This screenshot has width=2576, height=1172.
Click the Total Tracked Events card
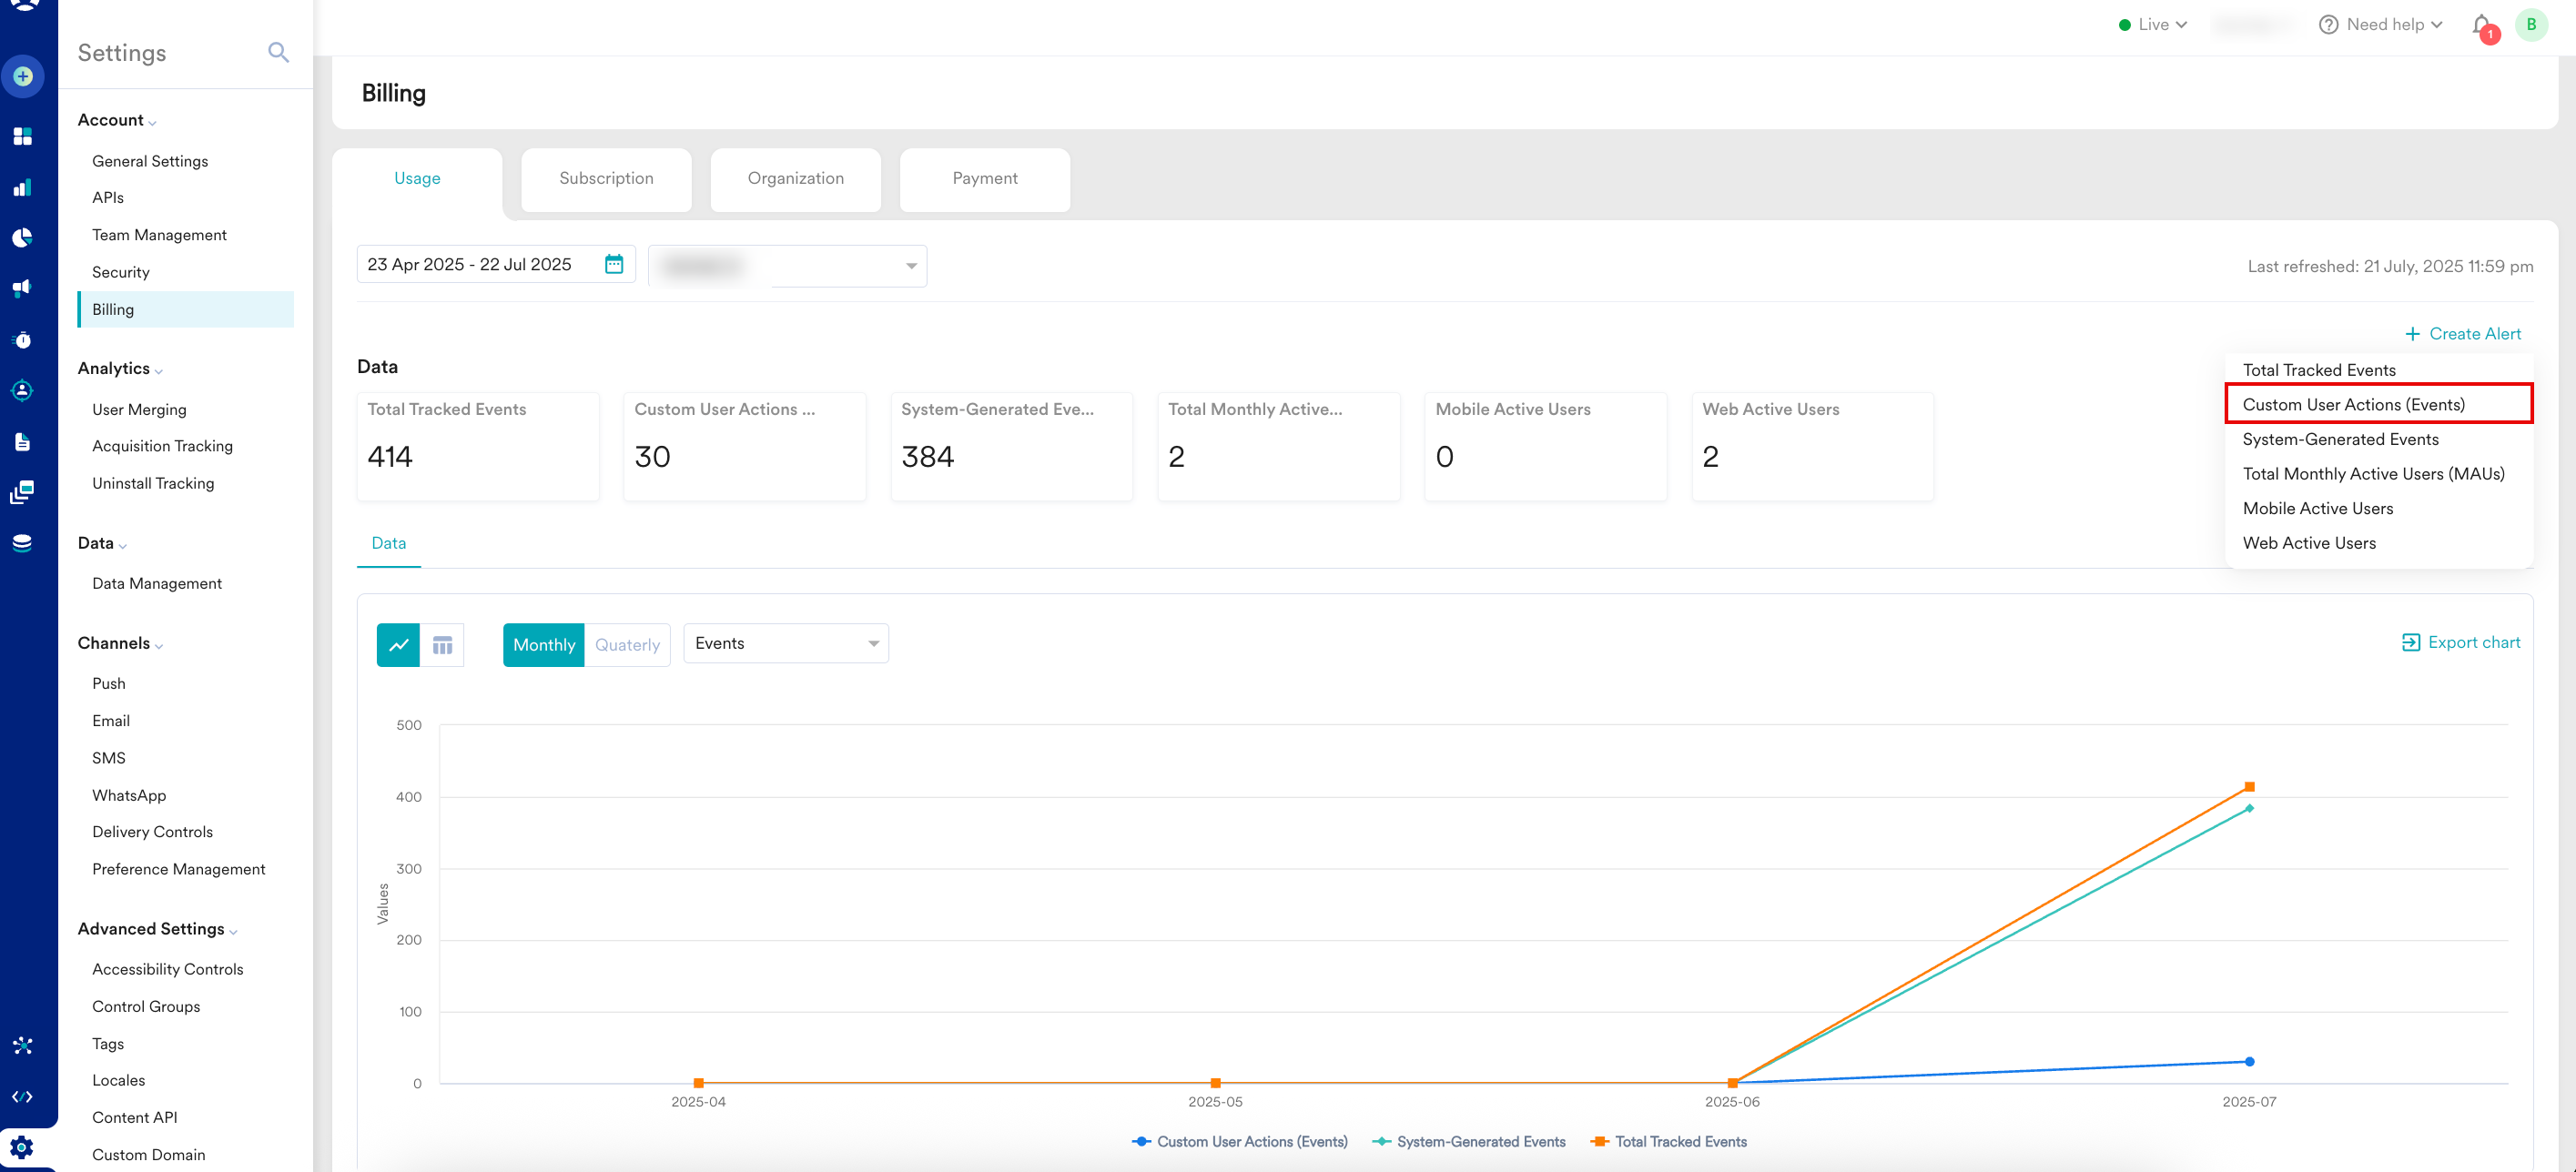(478, 446)
